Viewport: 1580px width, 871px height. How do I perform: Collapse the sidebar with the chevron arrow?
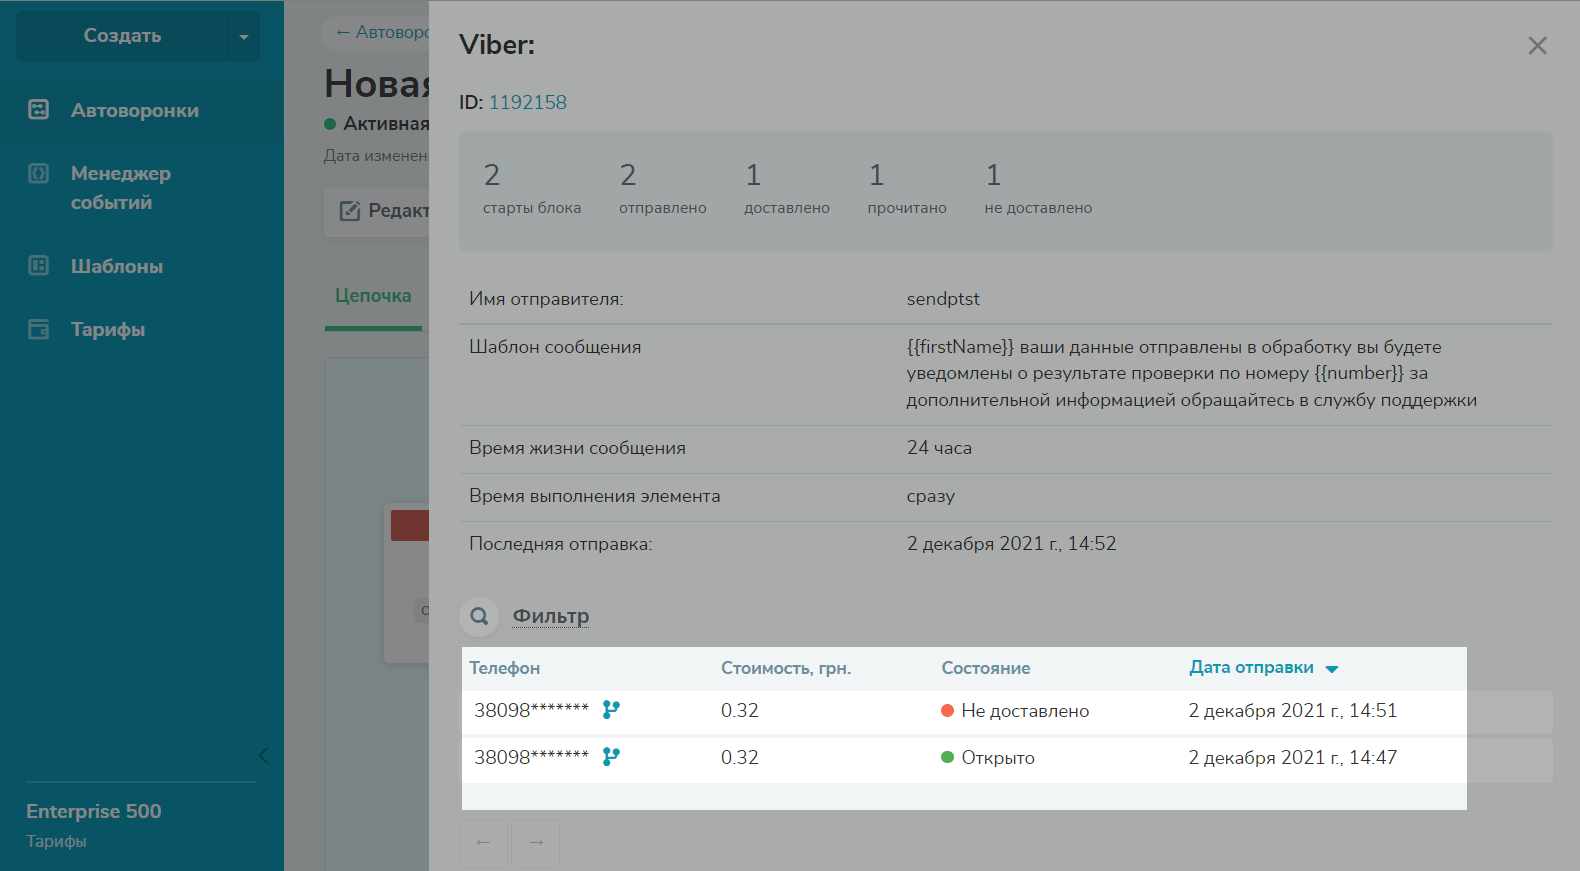click(x=263, y=756)
